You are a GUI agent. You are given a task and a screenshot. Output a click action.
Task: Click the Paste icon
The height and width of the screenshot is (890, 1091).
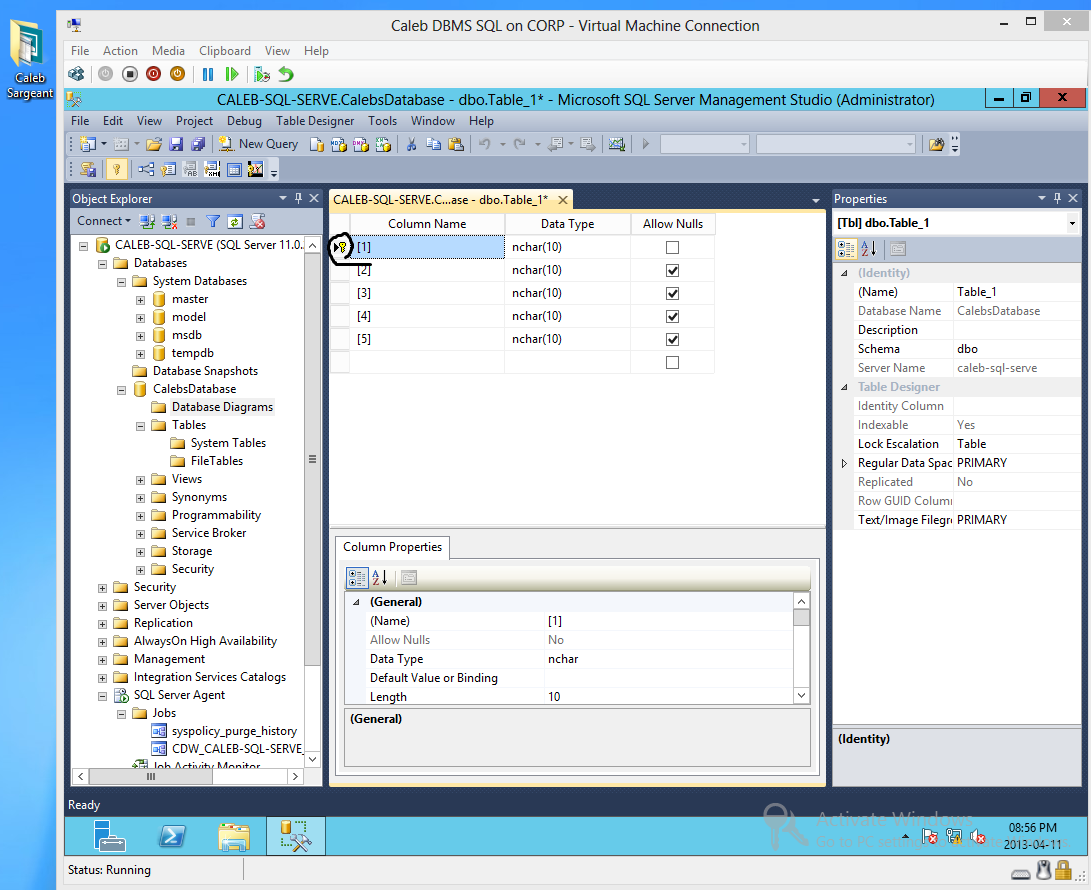tap(456, 144)
